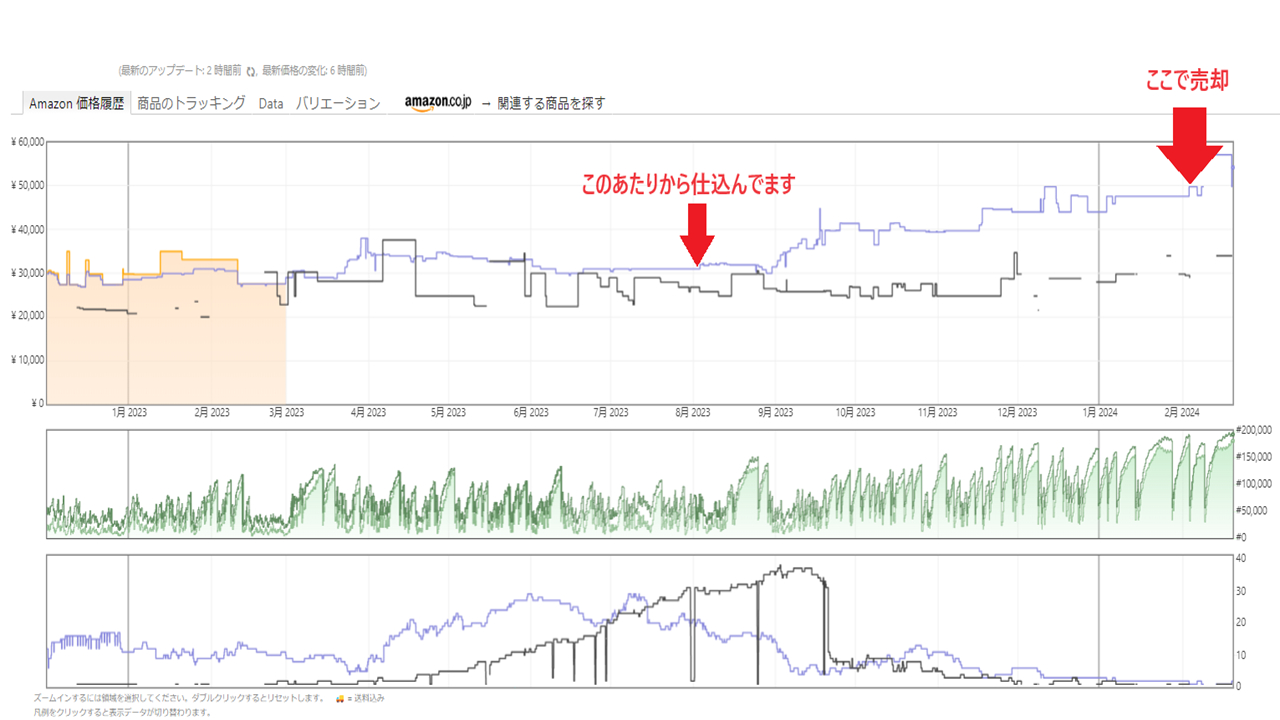Click the shipping truck icon in footer
This screenshot has height=720, width=1280.
point(340,697)
